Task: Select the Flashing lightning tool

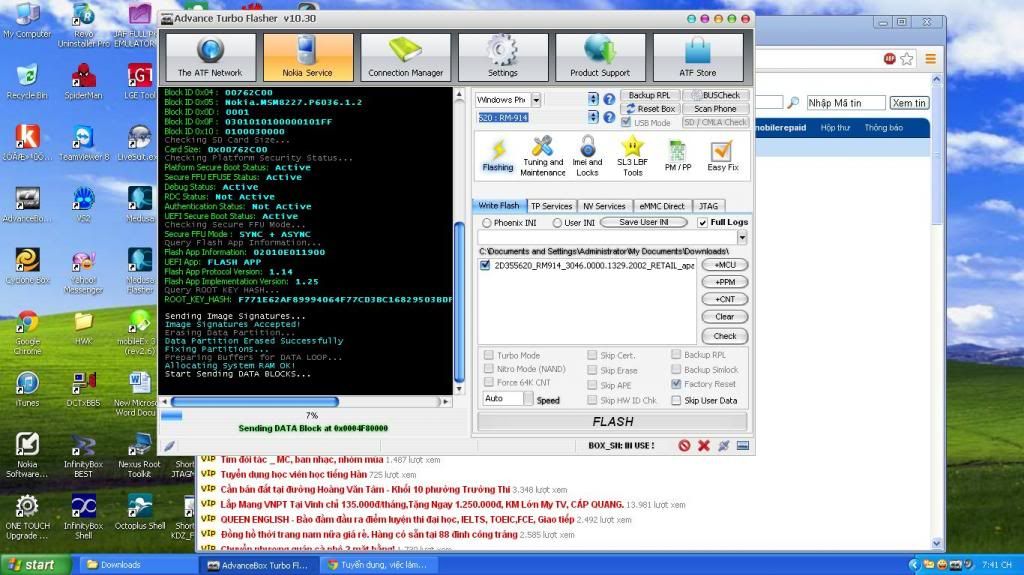Action: tap(498, 156)
